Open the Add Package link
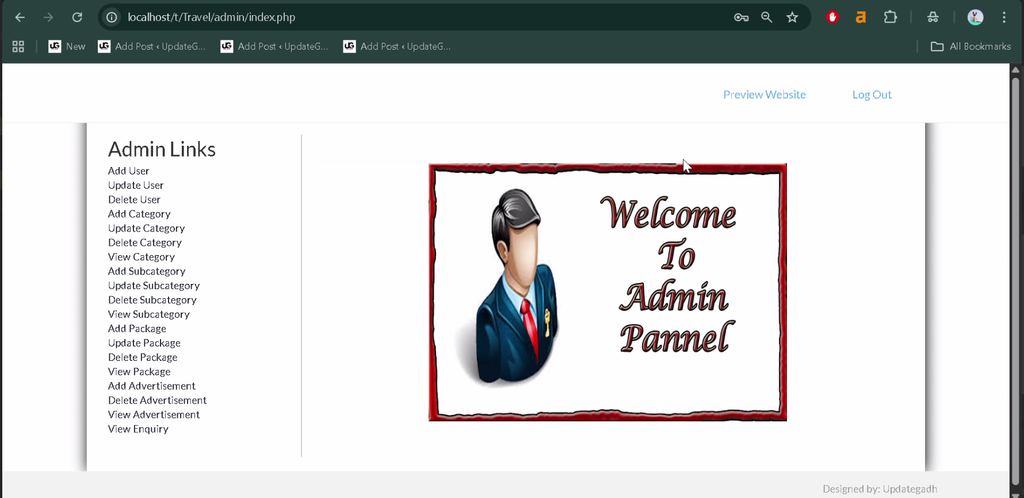 (137, 329)
